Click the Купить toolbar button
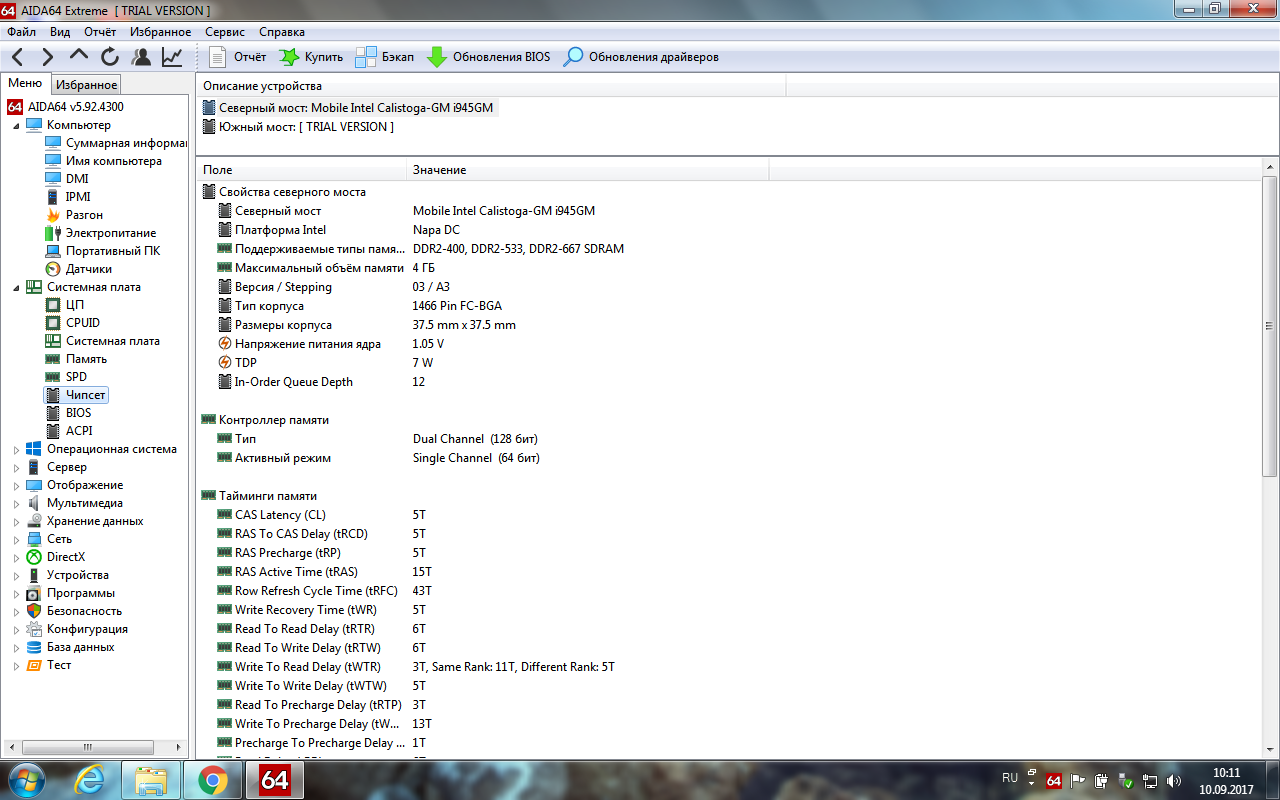This screenshot has width=1280, height=800. 311,57
